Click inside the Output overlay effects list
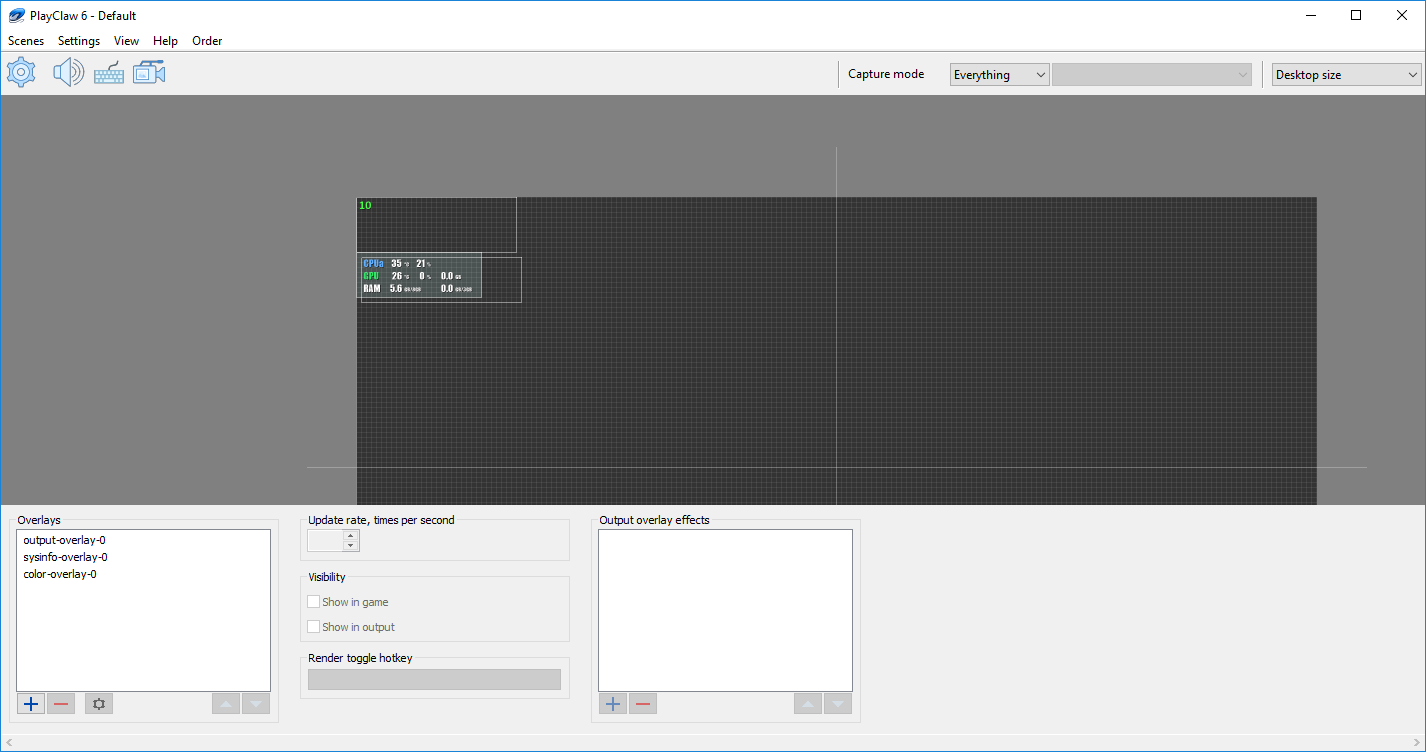Screen dimensions: 1426x752 [725, 610]
